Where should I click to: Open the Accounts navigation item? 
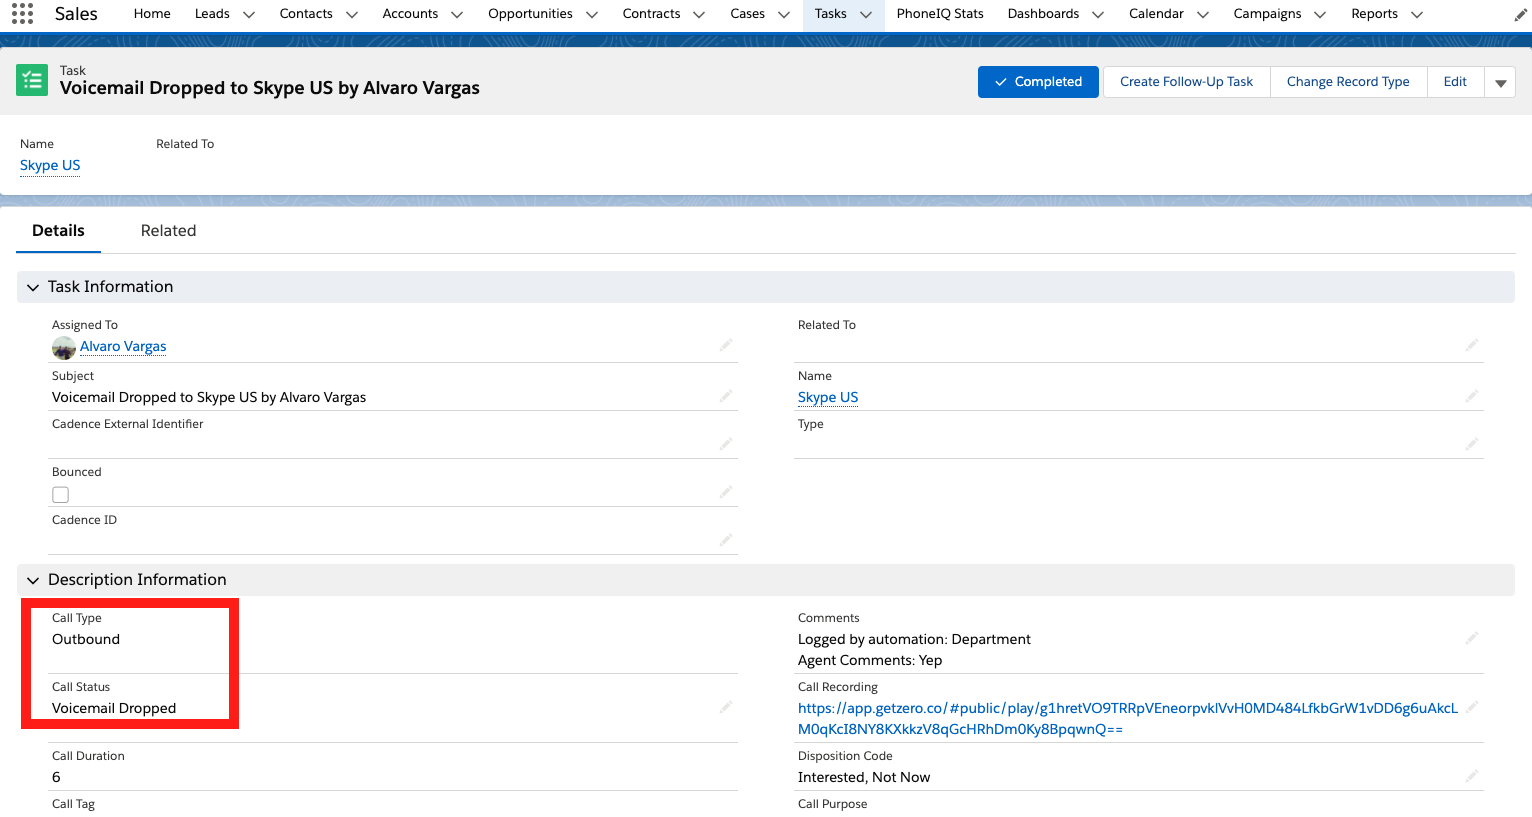coord(410,14)
